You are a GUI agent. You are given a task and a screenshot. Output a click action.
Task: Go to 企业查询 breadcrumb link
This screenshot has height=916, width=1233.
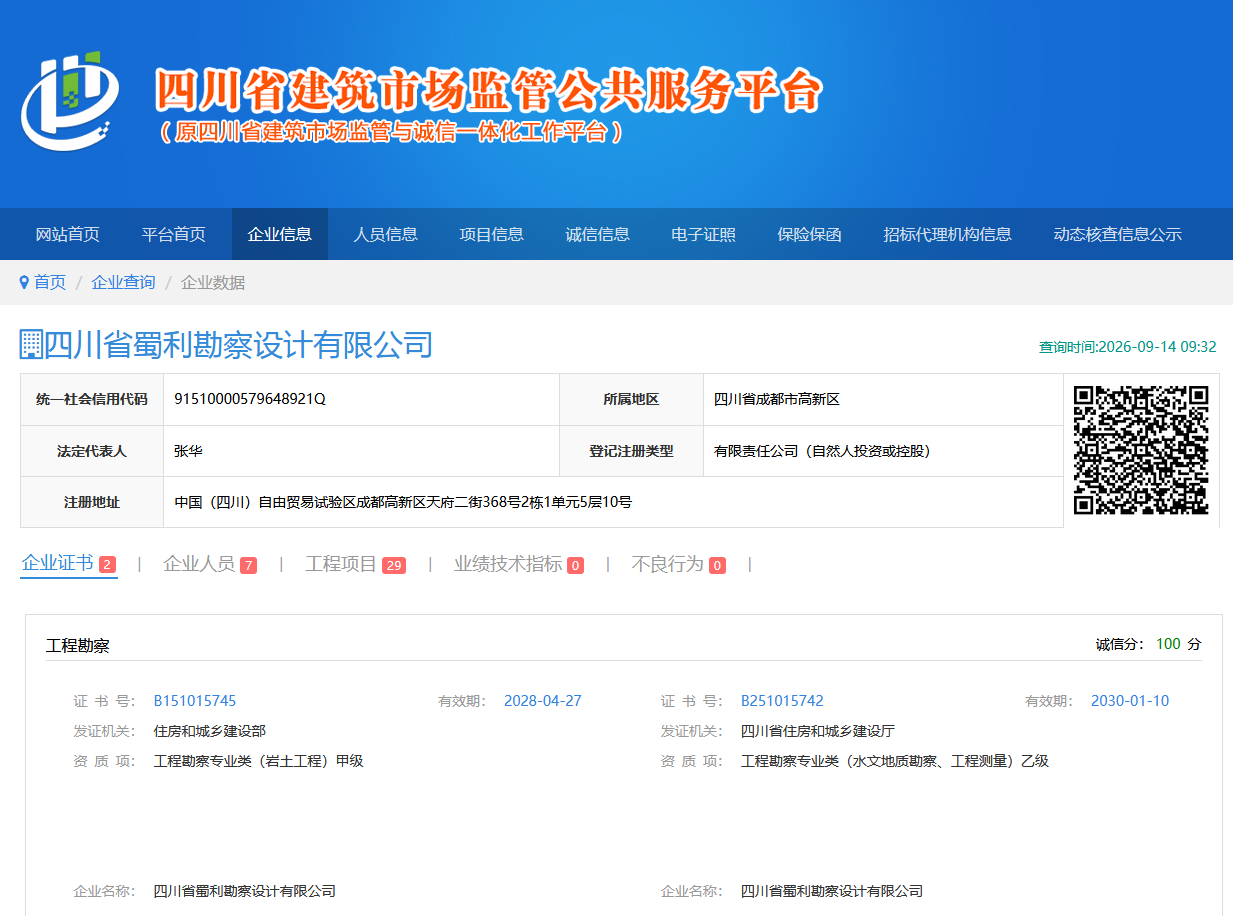(124, 283)
